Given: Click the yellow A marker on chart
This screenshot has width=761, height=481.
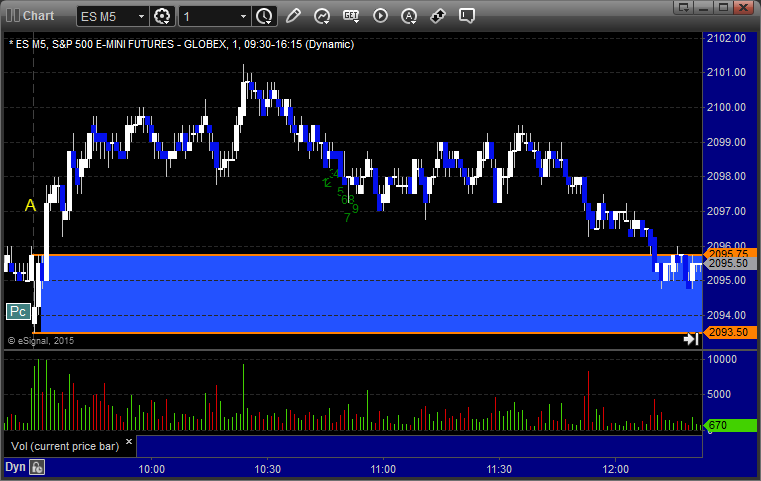Looking at the screenshot, I should tap(30, 206).
